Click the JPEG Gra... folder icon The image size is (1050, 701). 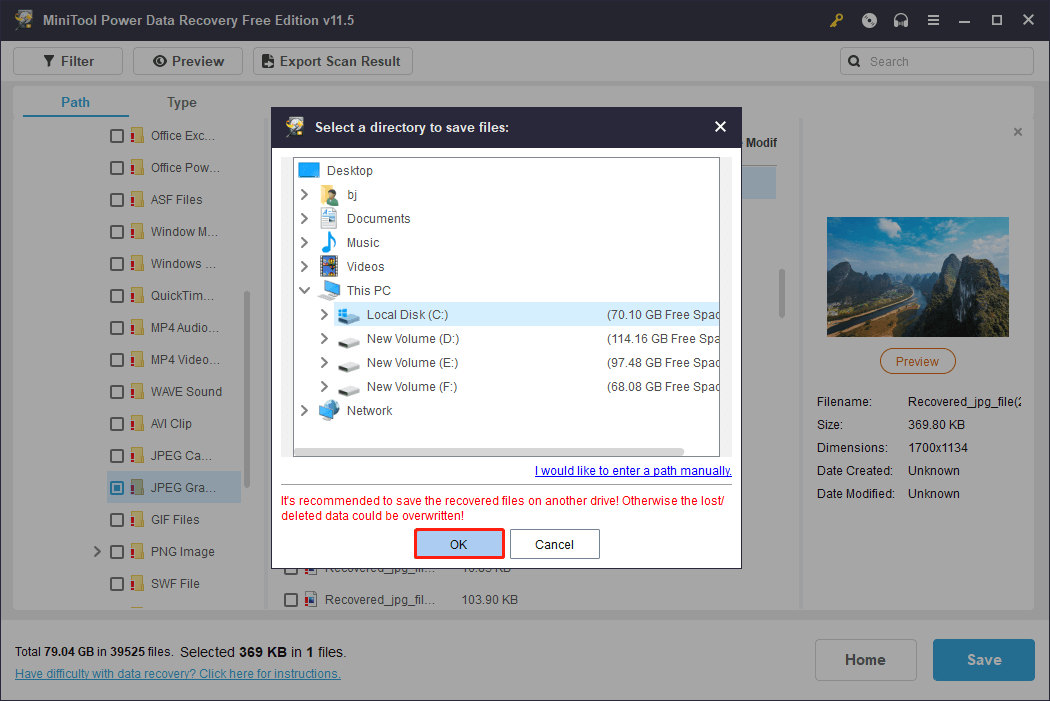(137, 487)
